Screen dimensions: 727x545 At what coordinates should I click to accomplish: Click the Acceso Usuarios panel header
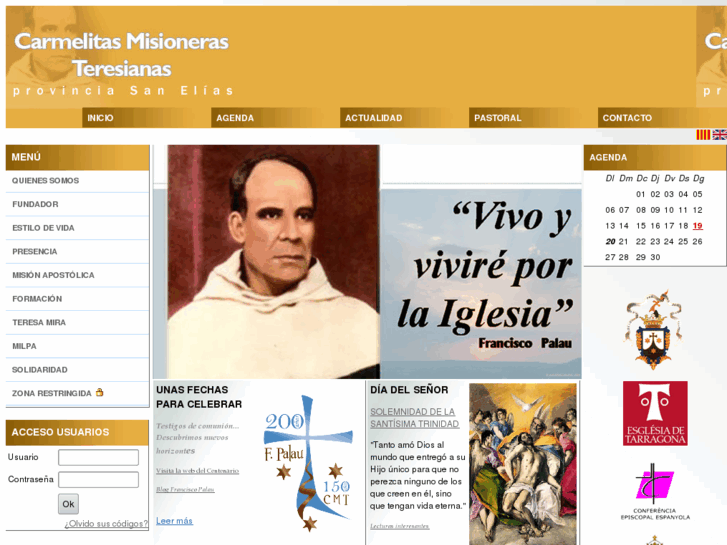[x=77, y=432]
